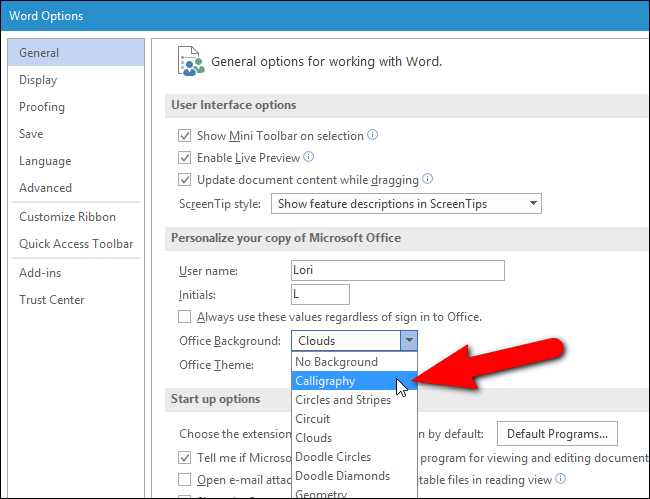
Task: Disable the Enable Live Preview checkbox
Action: 184,157
